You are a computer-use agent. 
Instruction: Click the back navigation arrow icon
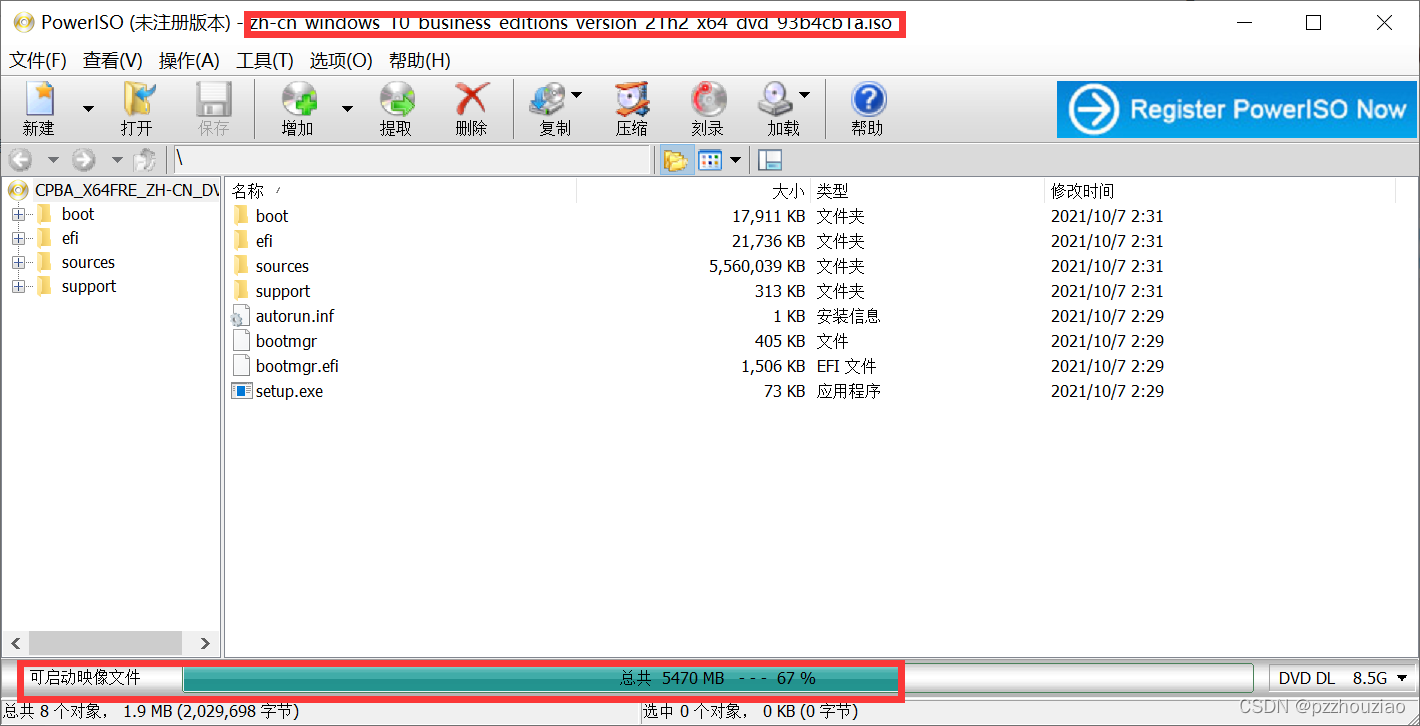(x=21, y=160)
